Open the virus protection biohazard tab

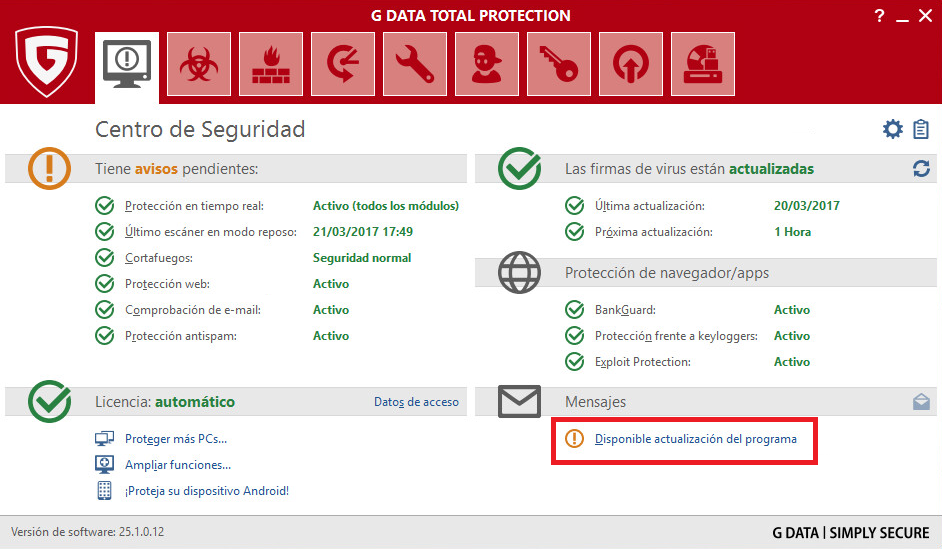[x=199, y=65]
